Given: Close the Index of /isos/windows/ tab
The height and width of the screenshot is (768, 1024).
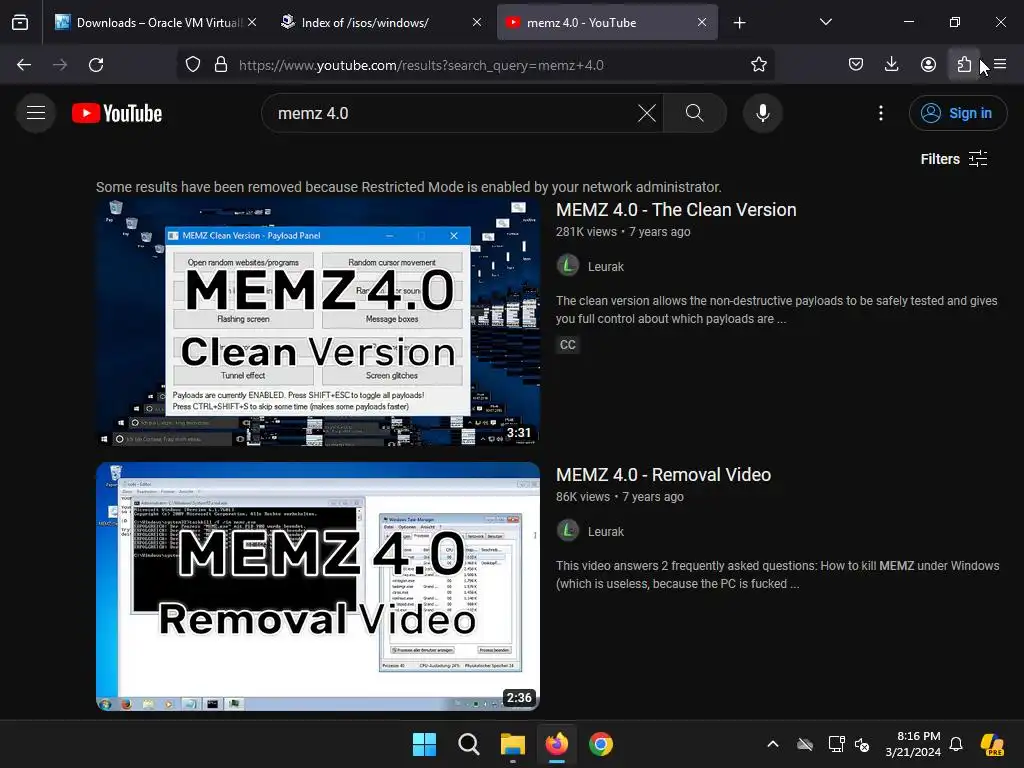Looking at the screenshot, I should coord(477,22).
